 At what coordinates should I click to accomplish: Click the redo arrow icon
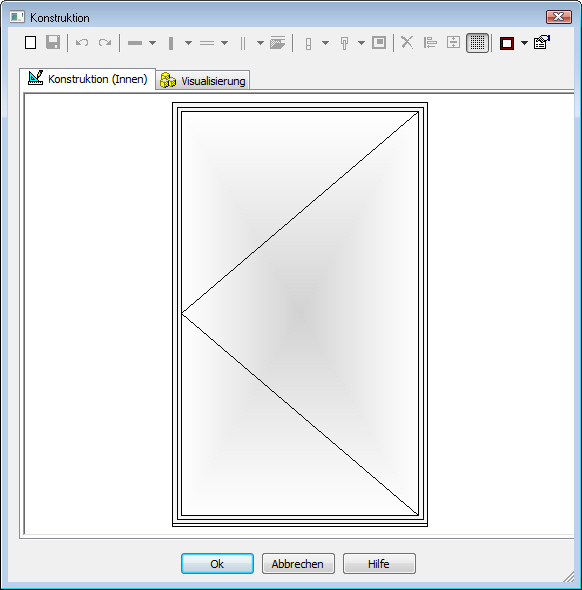click(105, 43)
